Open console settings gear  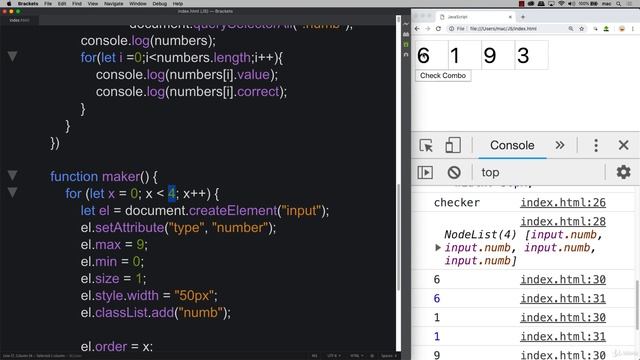tap(623, 172)
